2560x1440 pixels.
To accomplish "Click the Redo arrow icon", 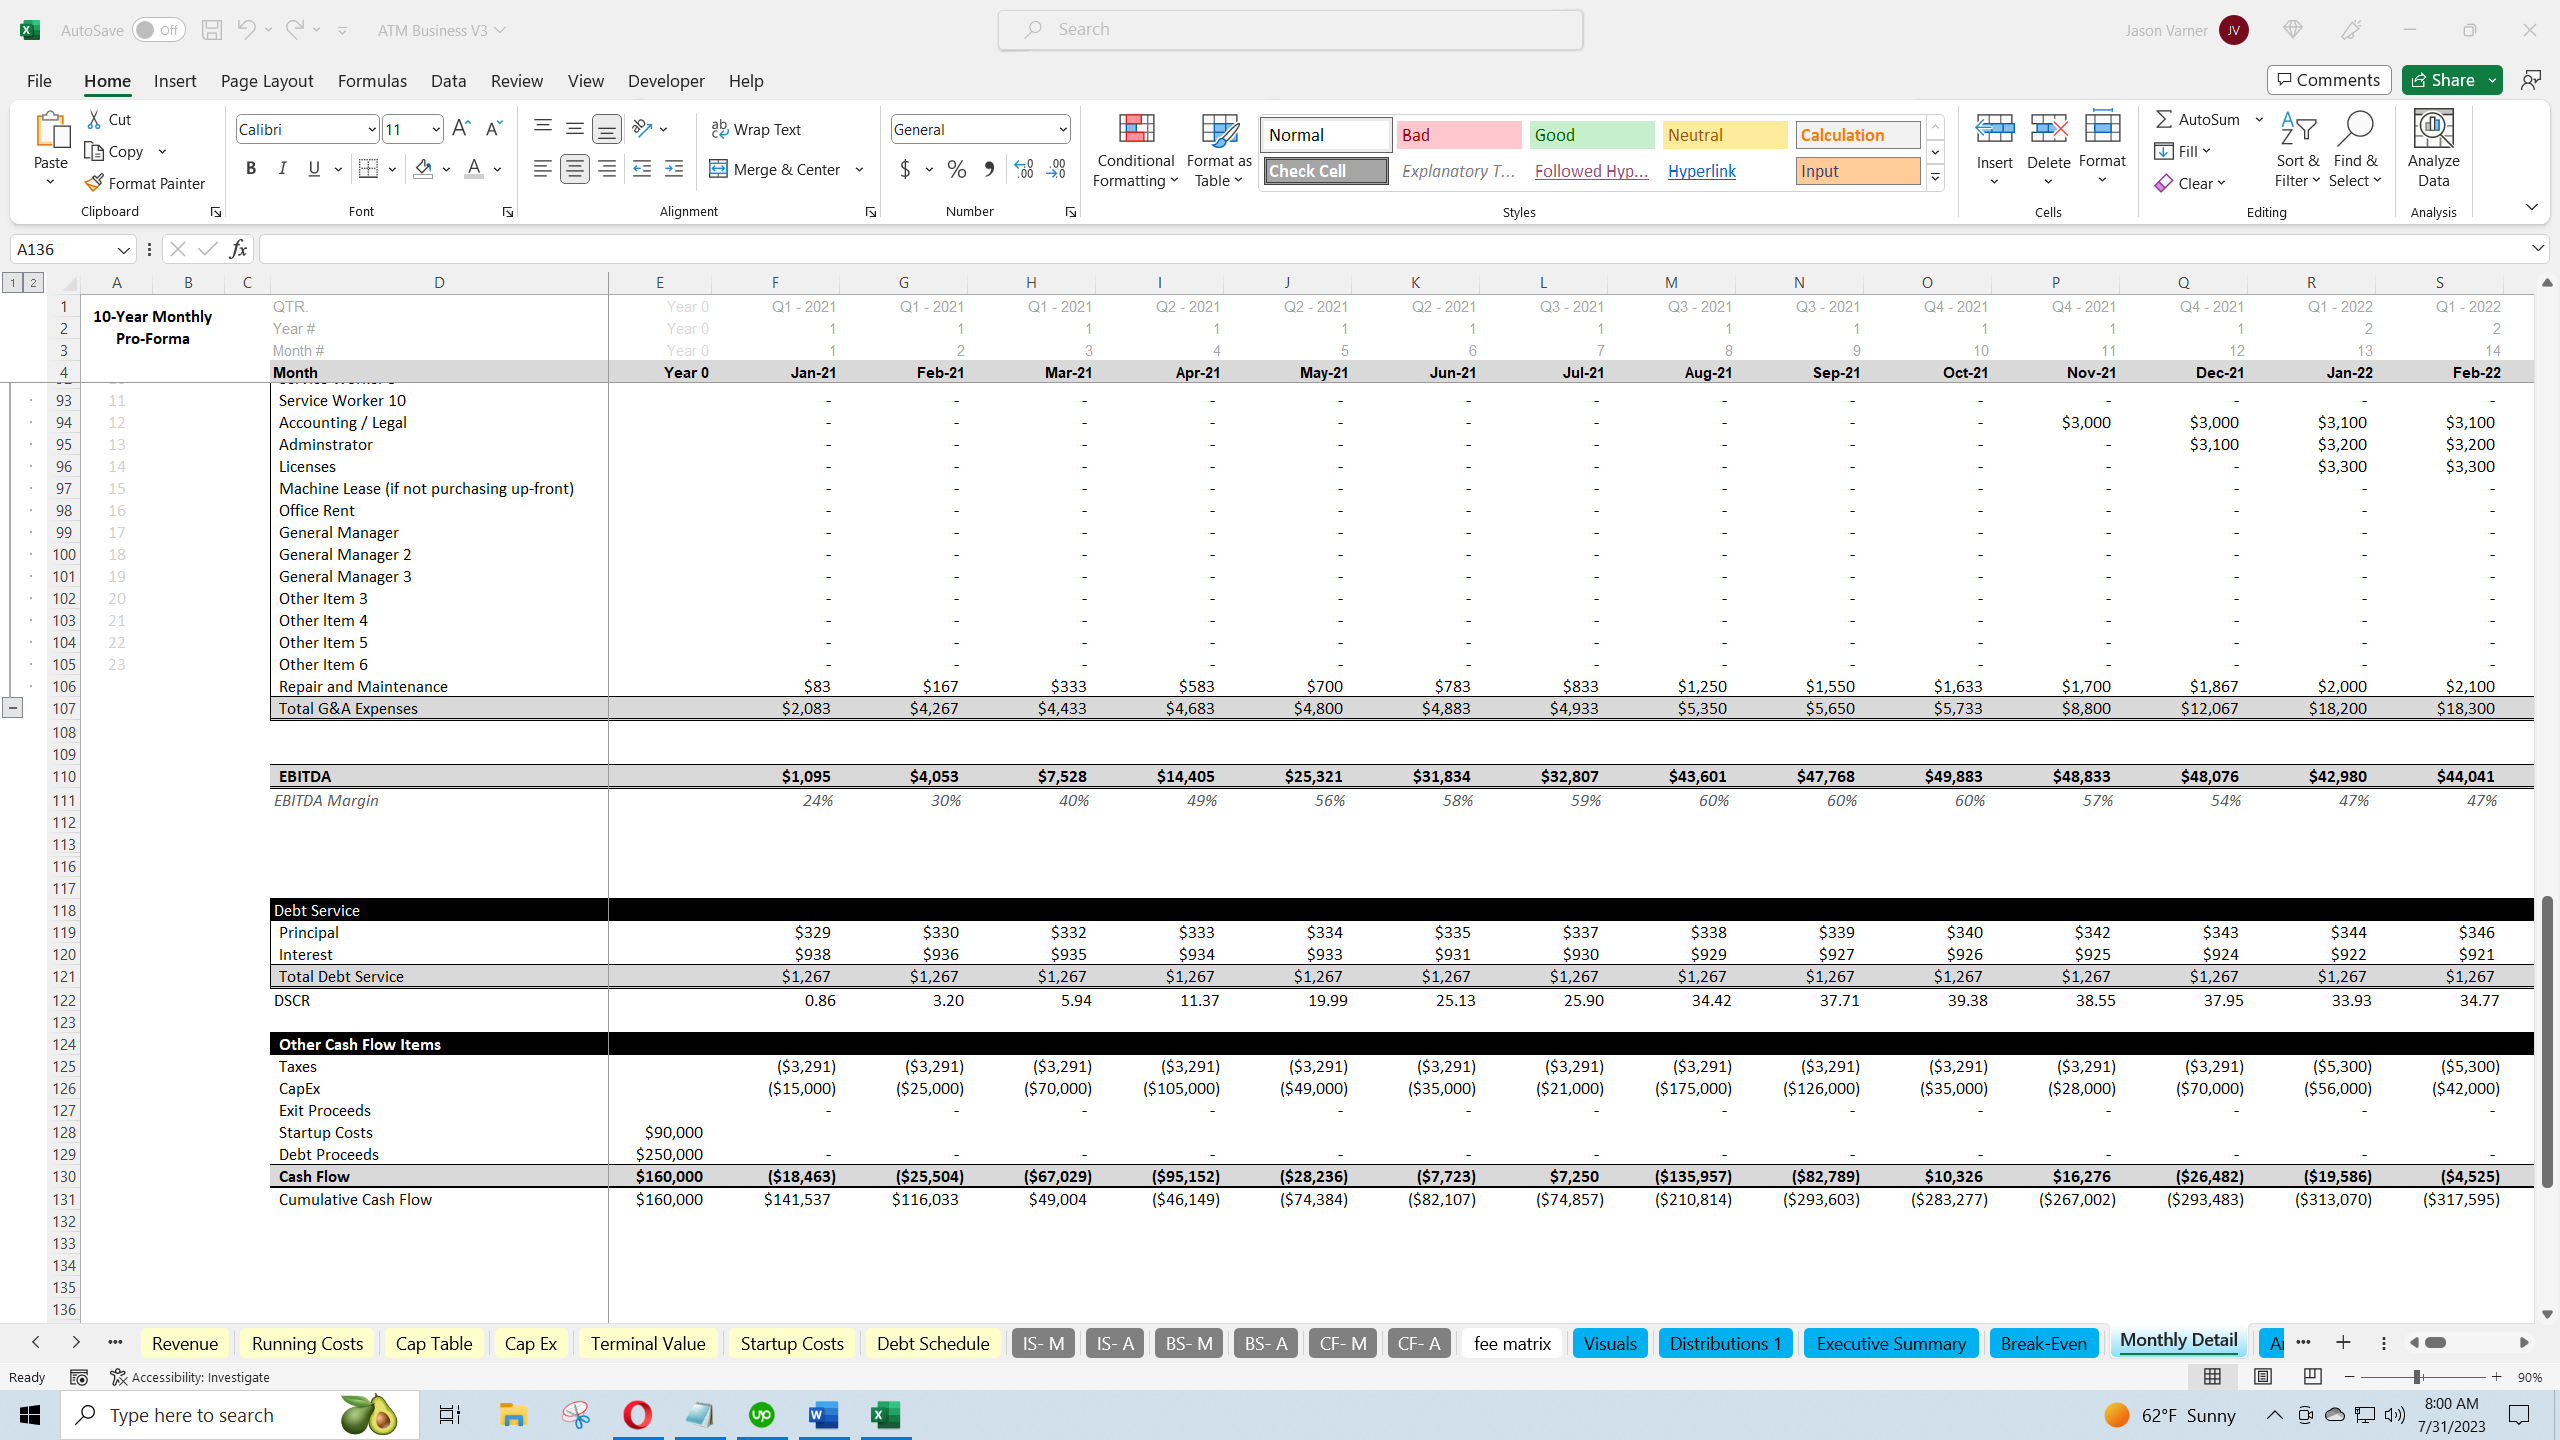I will (294, 30).
